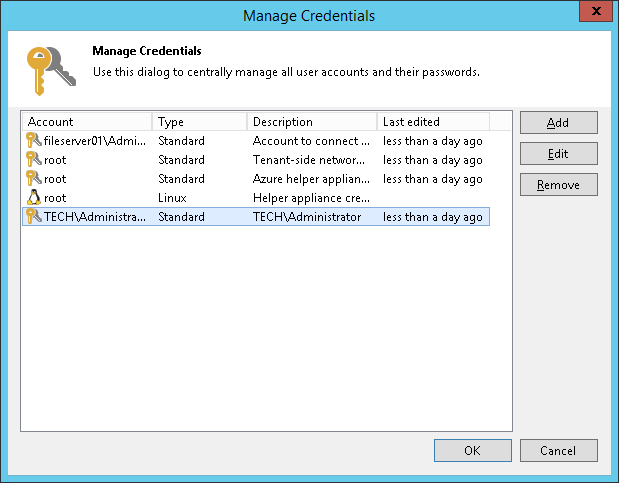Click the key icon for fileserver01 account
The width and height of the screenshot is (619, 483).
tap(33, 141)
